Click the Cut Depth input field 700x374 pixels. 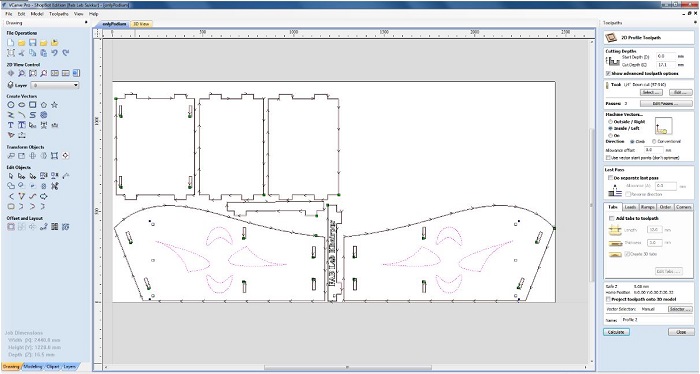click(x=666, y=65)
